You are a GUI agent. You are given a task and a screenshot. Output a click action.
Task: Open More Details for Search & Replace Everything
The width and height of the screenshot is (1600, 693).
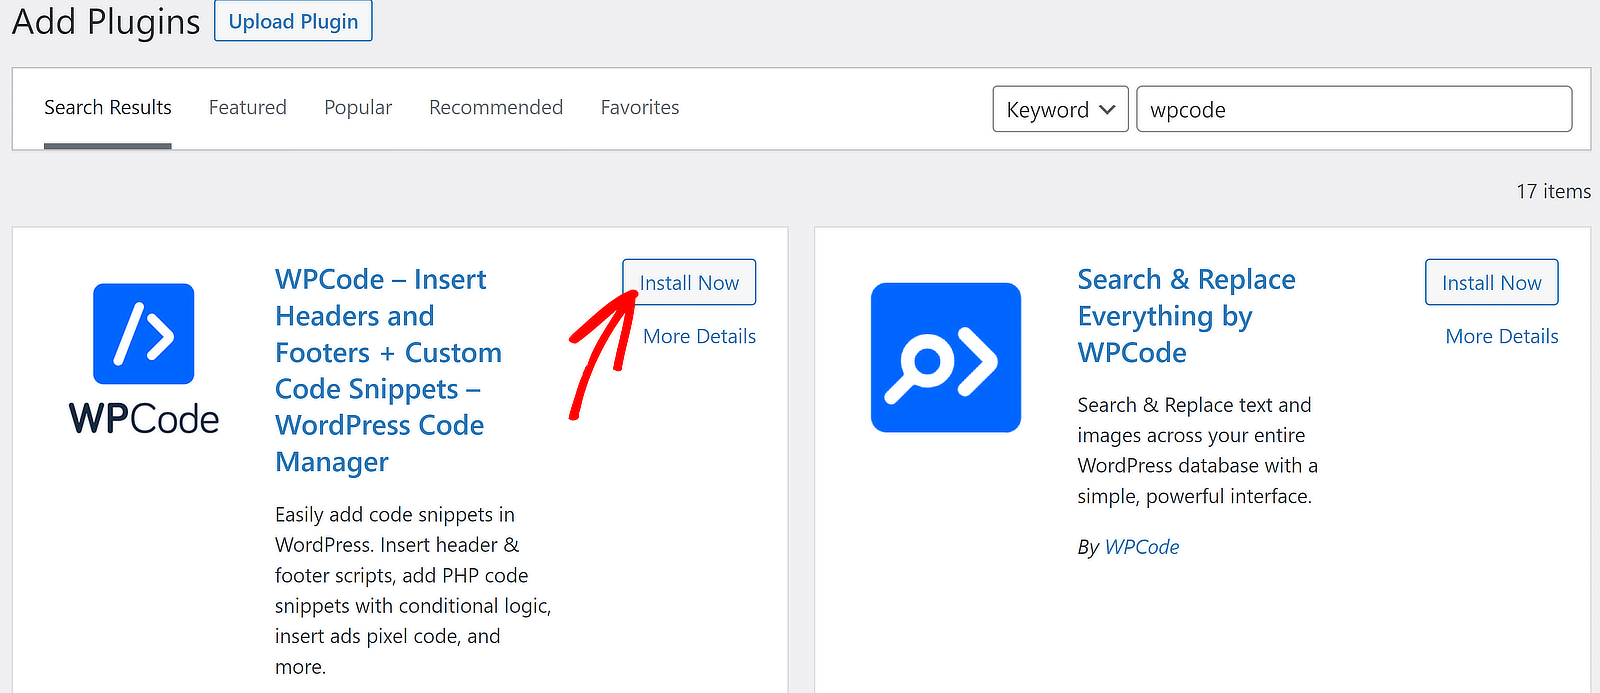[x=1502, y=337]
